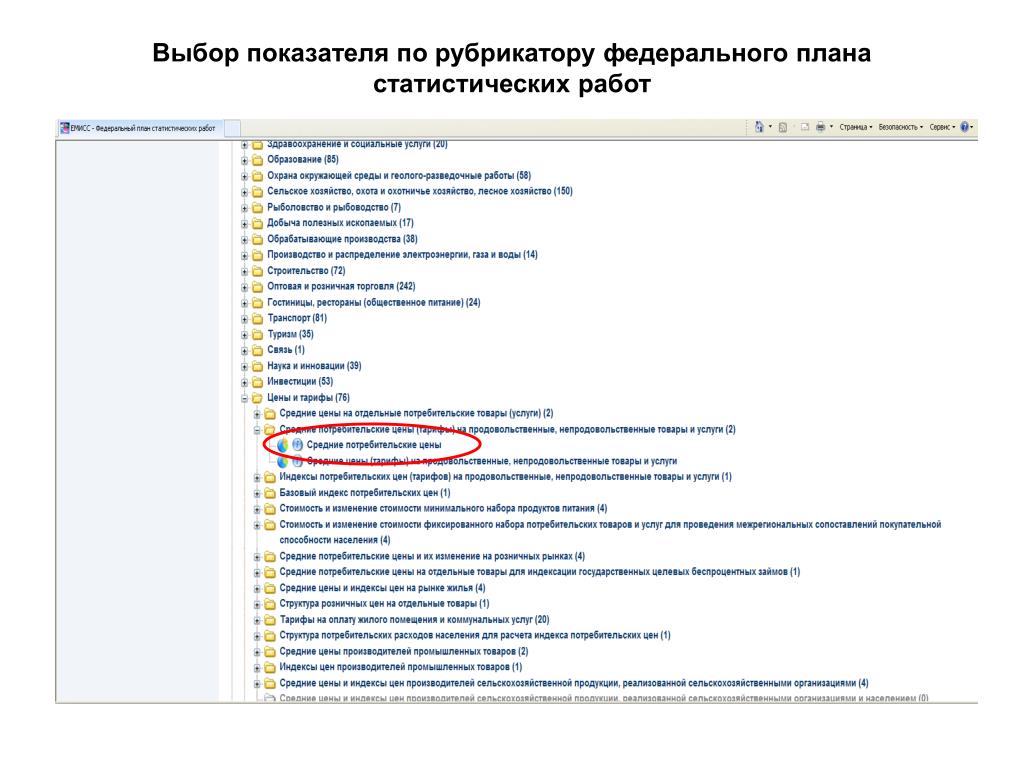Select Охрана окружающей среды и геолого-разведочные работы (58)
1024x768 pixels.
[x=399, y=176]
